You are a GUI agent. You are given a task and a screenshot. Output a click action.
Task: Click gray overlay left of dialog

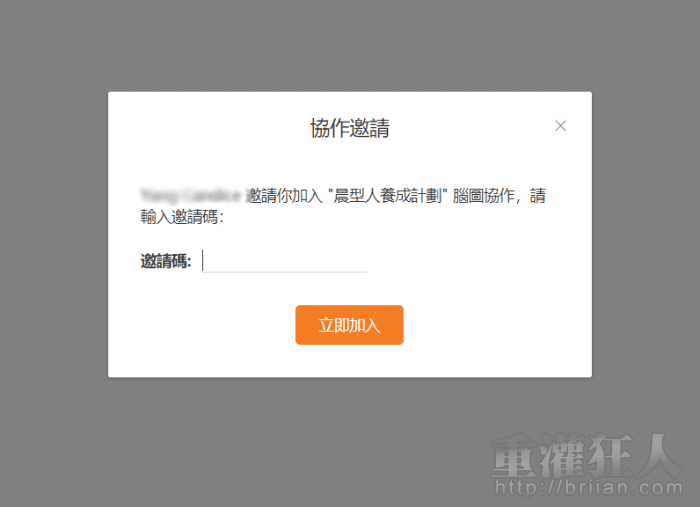(x=54, y=234)
